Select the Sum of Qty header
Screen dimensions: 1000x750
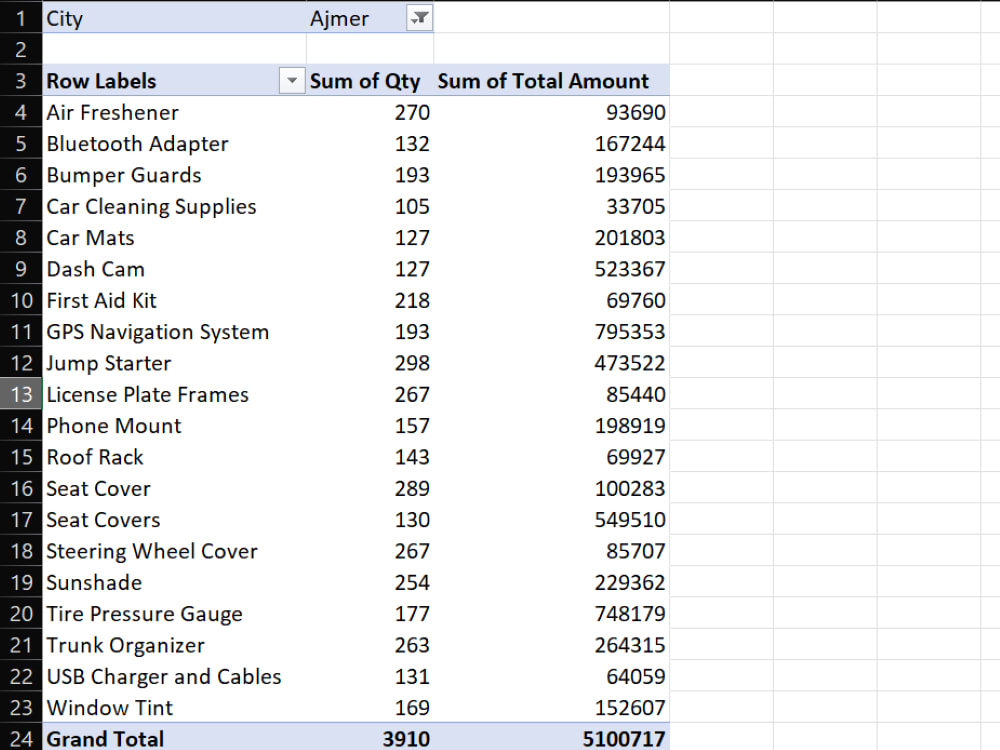[370, 80]
